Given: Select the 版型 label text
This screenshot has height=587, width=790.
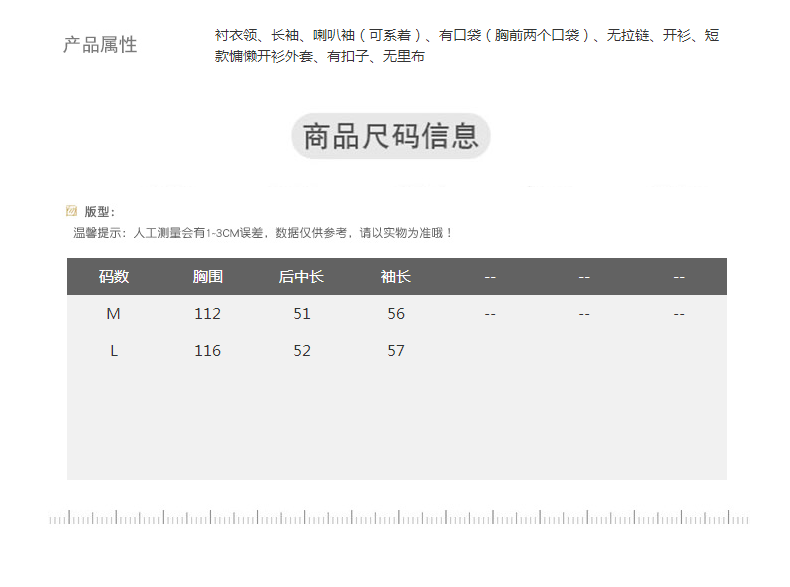Looking at the screenshot, I should (x=100, y=212).
